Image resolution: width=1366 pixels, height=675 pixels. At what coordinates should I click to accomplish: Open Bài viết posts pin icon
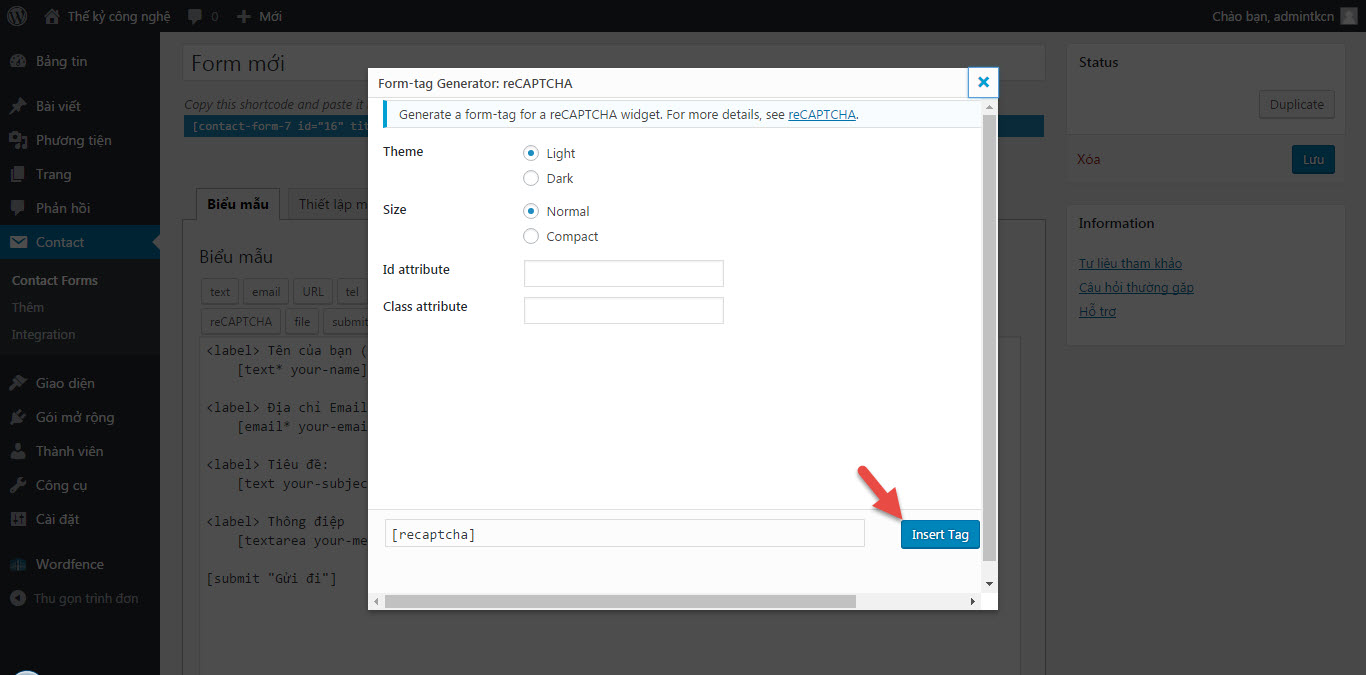(18, 106)
